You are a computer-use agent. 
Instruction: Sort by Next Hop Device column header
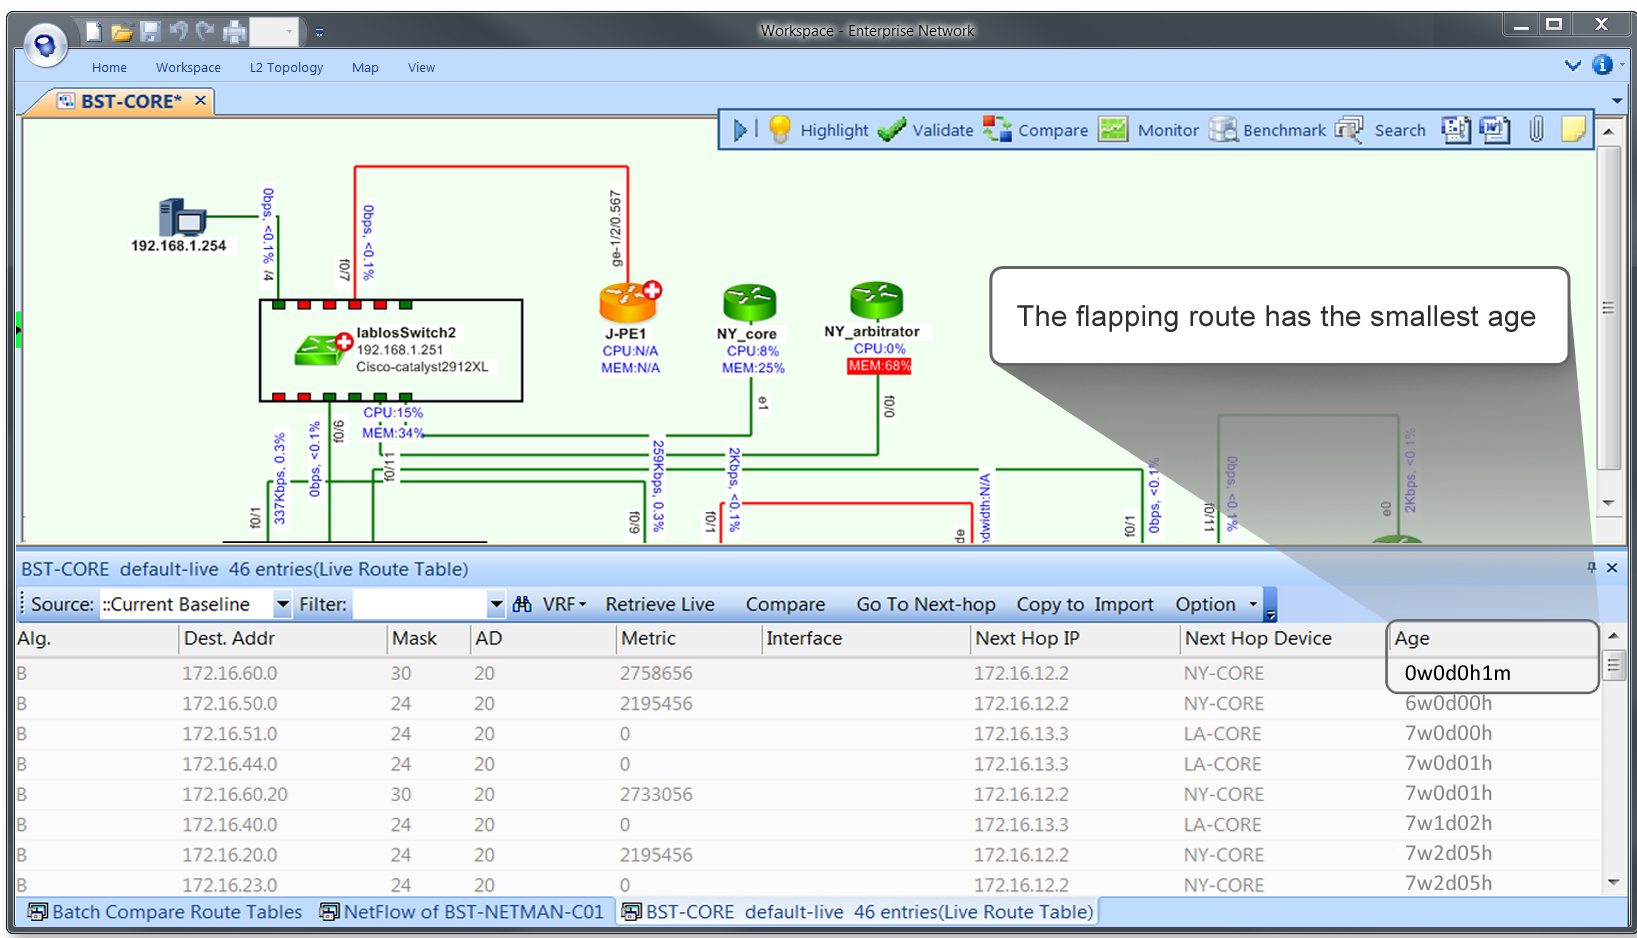(x=1282, y=638)
